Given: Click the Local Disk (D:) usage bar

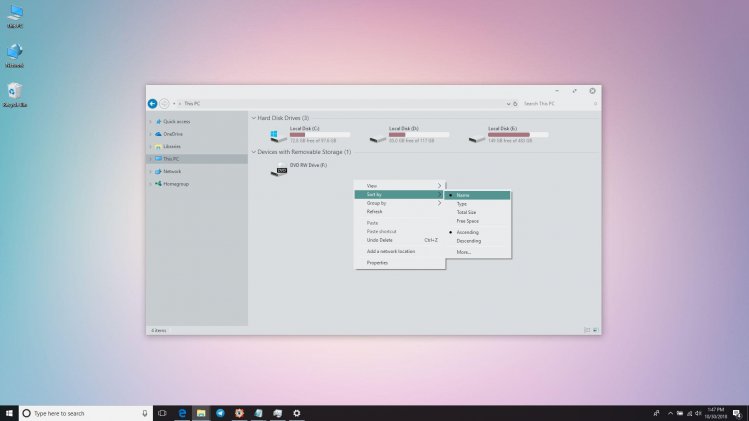Looking at the screenshot, I should [419, 135].
